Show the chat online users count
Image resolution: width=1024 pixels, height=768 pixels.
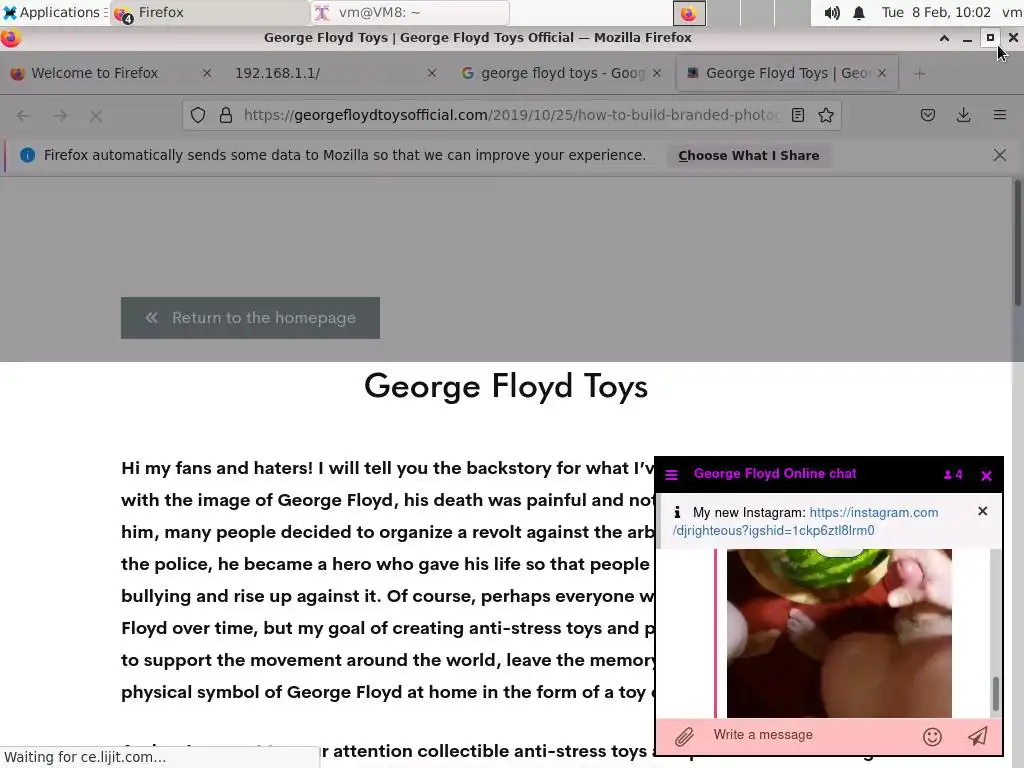(953, 475)
